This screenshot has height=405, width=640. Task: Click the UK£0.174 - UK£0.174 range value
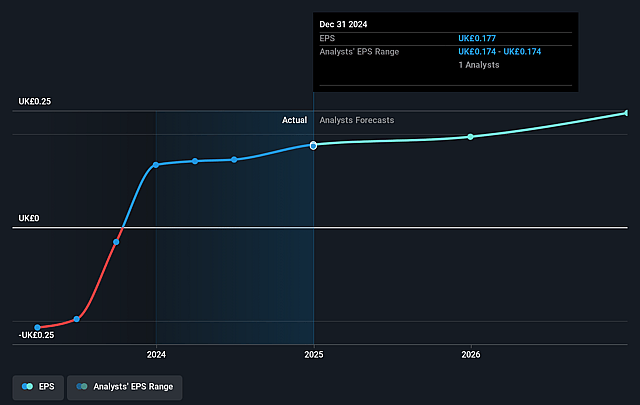coord(500,51)
